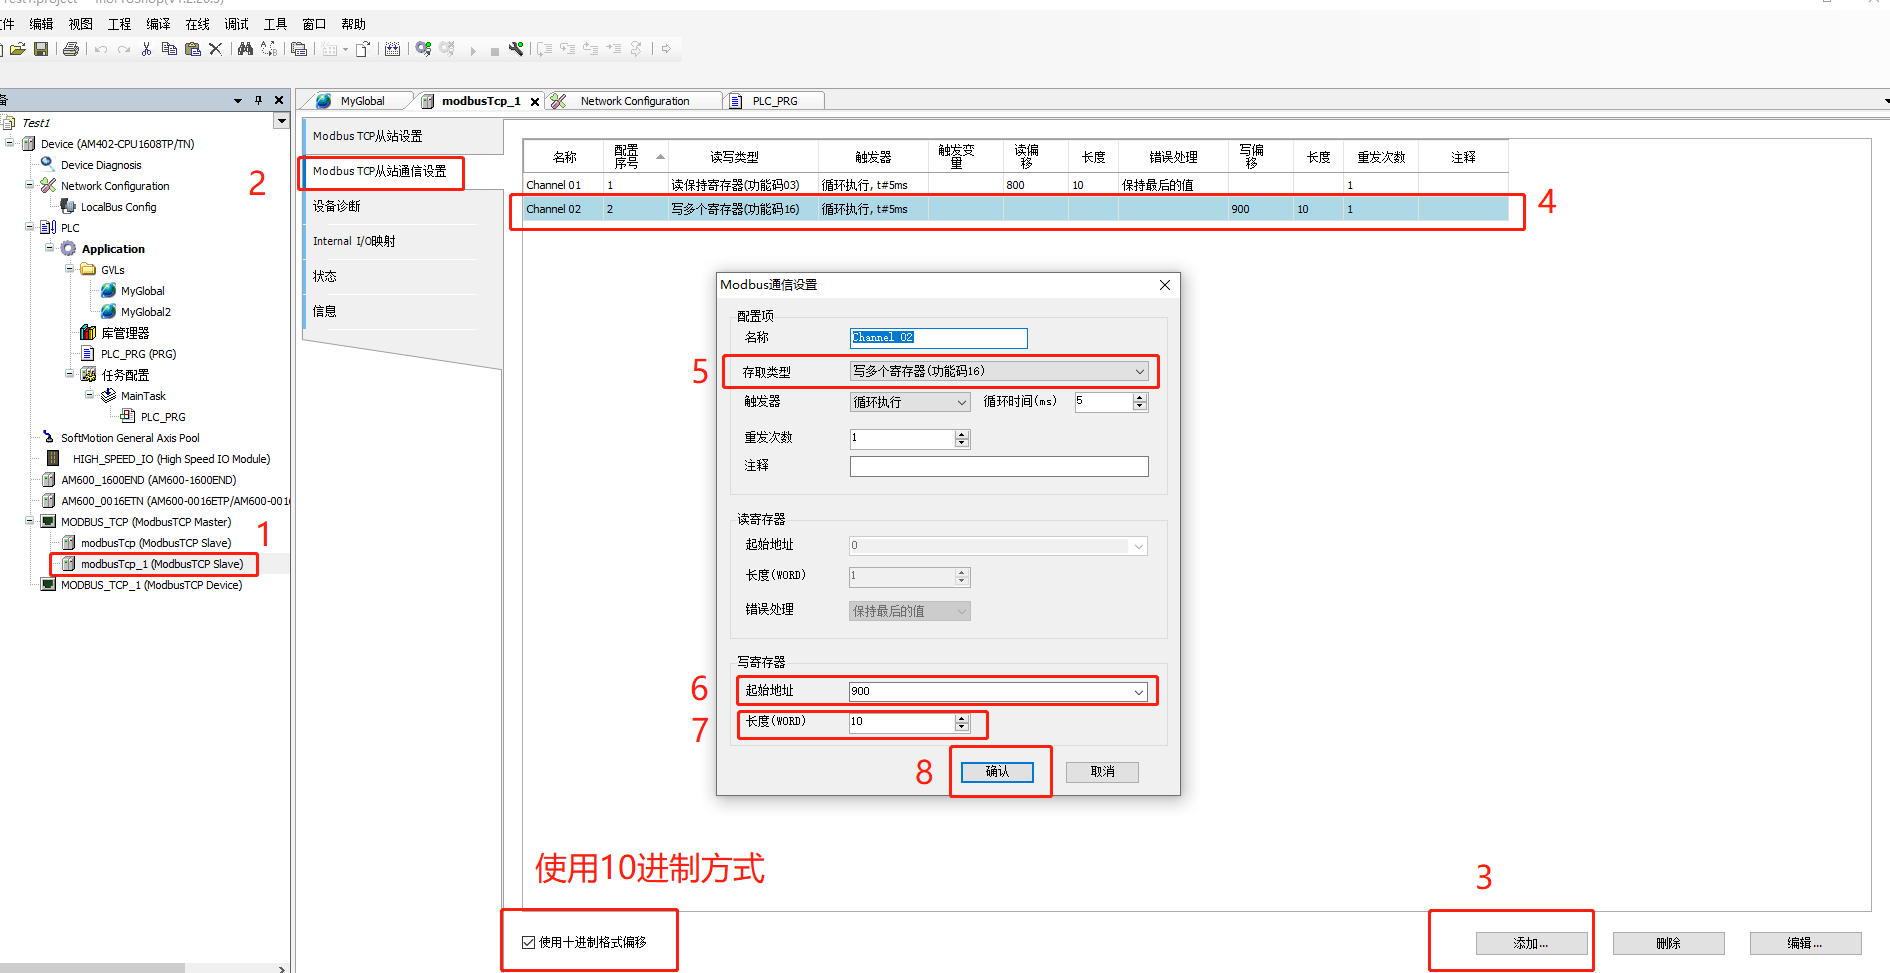1890x973 pixels.
Task: Click the Build/compile toolbar icon
Action: tap(392, 49)
